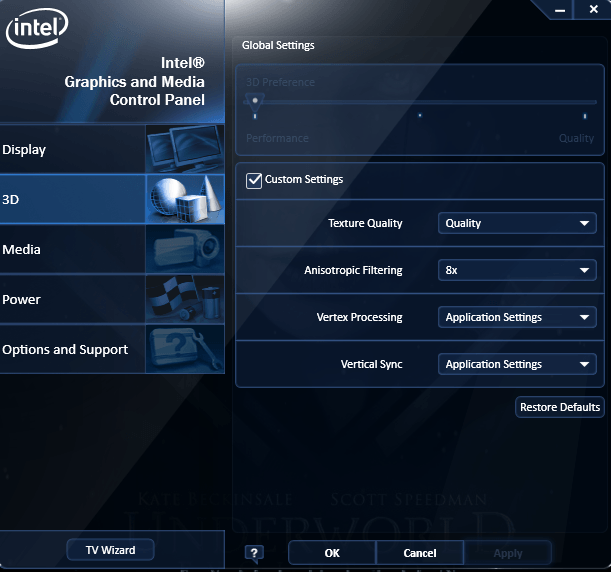Click the Graphics and Media Control Panel title
Screen dimensions: 611x572
pos(134,81)
